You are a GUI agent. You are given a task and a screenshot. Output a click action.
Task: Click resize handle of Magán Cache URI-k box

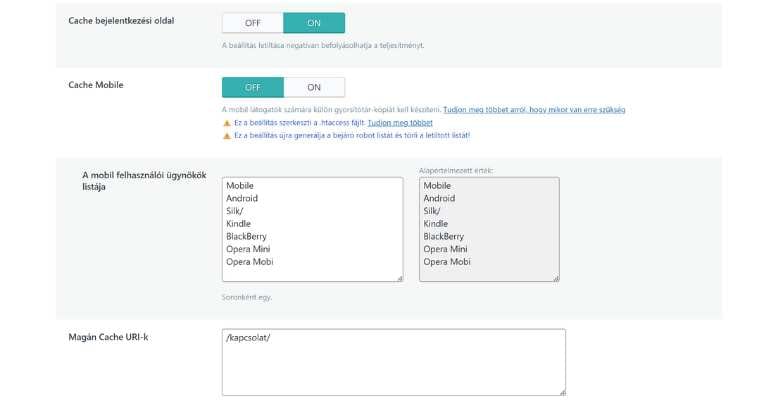[x=561, y=392]
